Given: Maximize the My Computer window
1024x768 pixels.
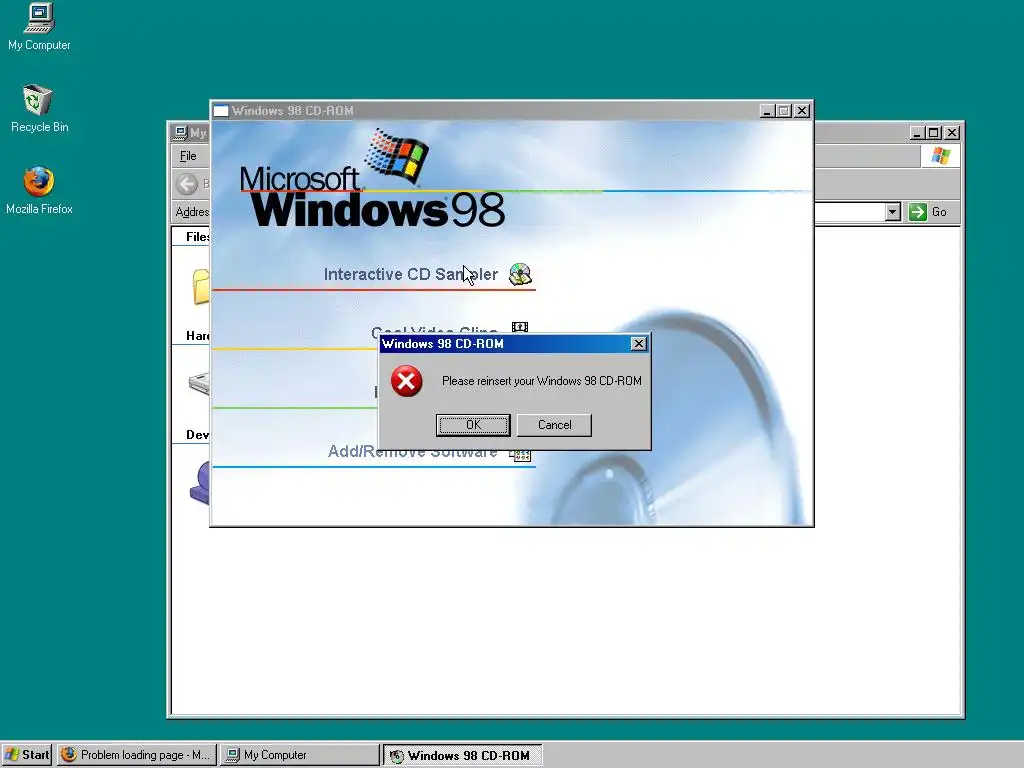Looking at the screenshot, I should pos(934,133).
